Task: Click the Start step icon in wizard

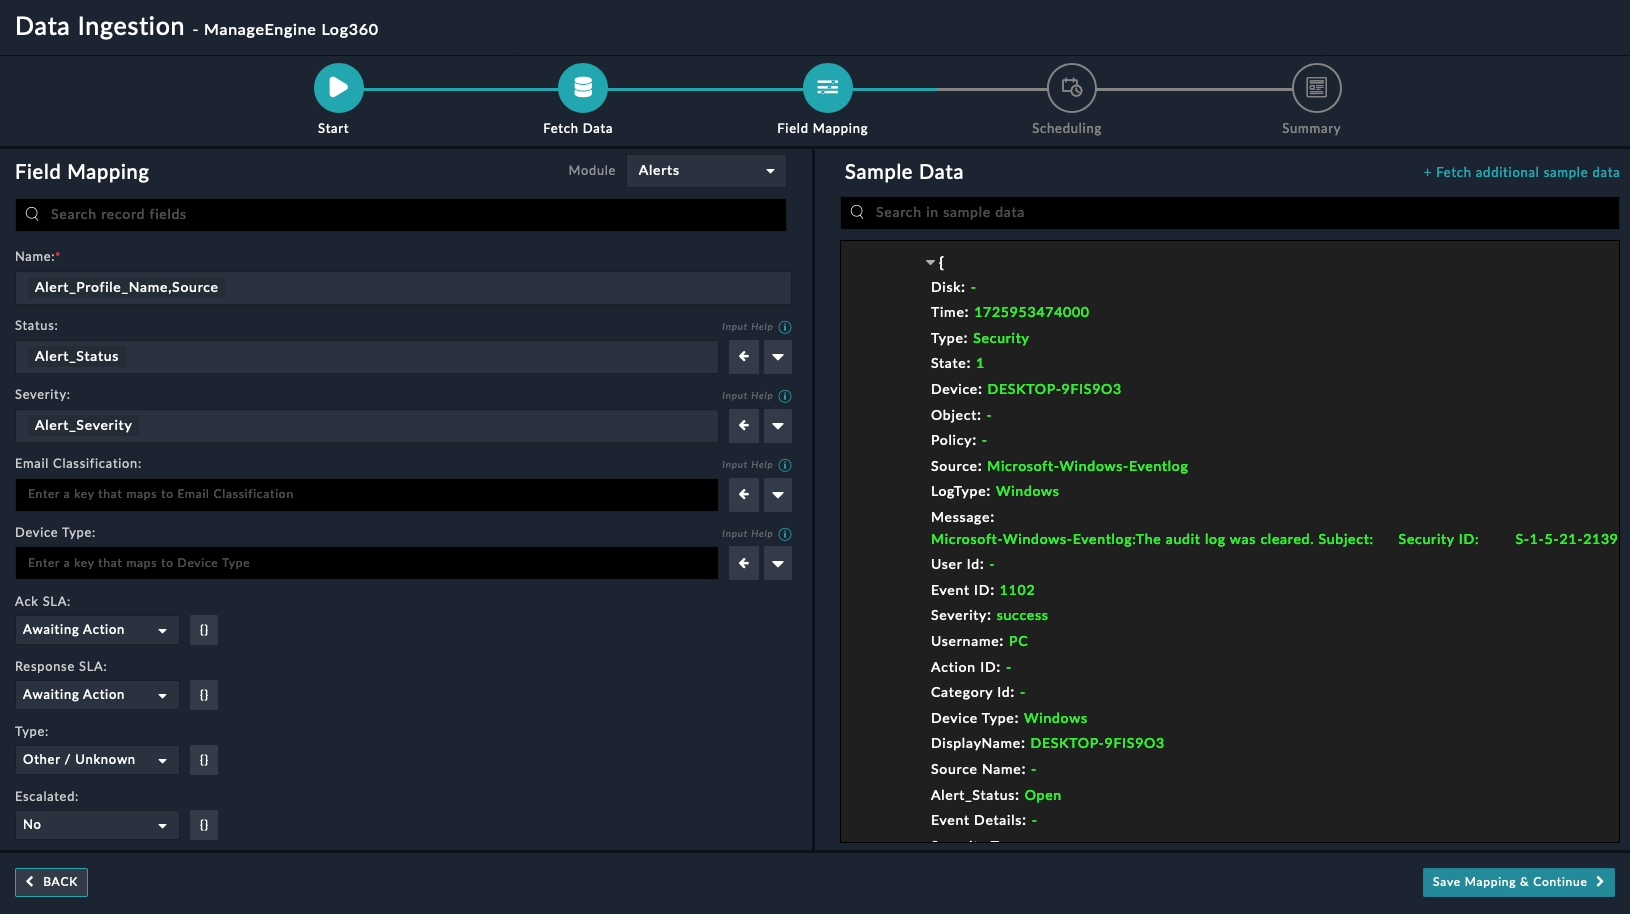Action: (x=338, y=88)
